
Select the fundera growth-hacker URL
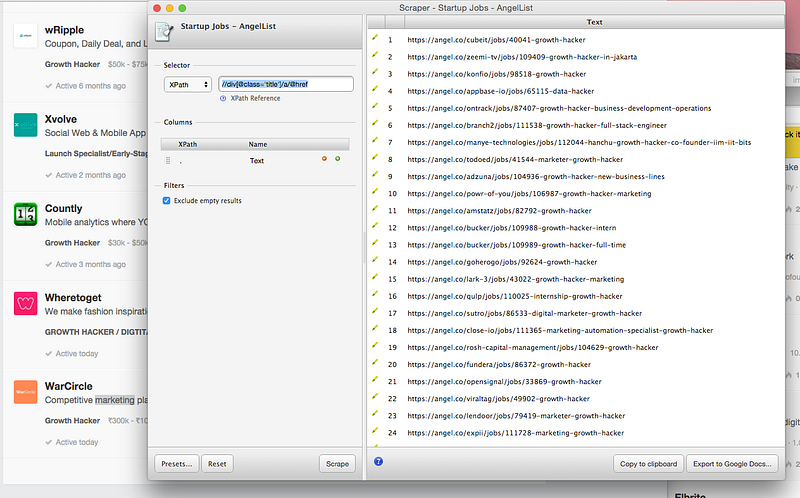coord(499,365)
